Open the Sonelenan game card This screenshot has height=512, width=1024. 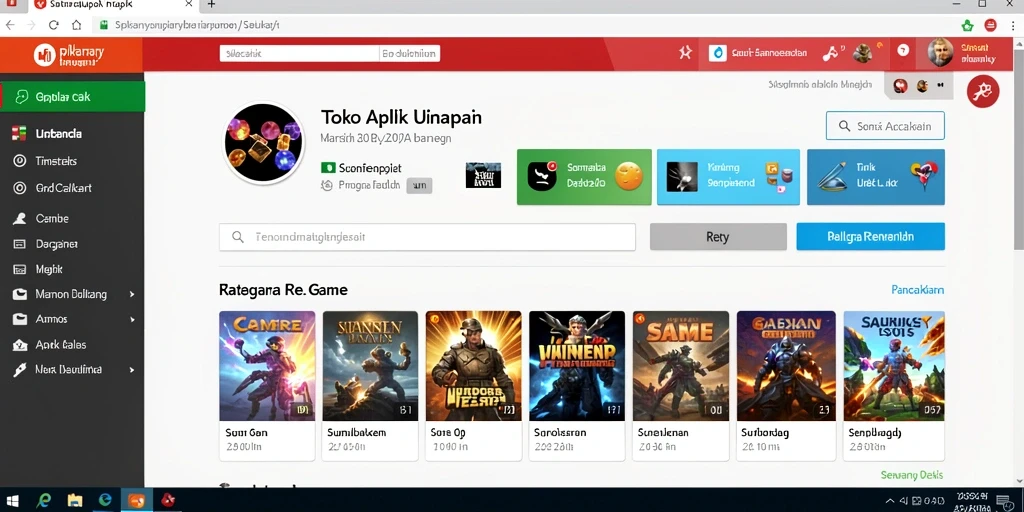click(x=681, y=386)
